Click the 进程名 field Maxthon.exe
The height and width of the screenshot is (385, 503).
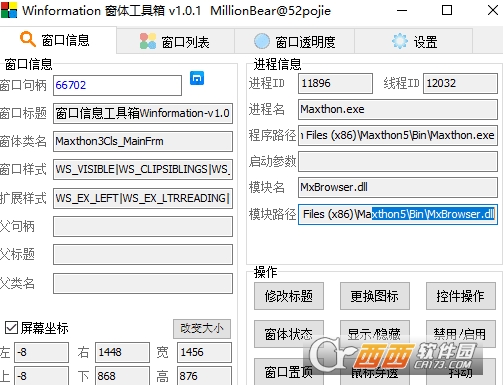pos(398,109)
